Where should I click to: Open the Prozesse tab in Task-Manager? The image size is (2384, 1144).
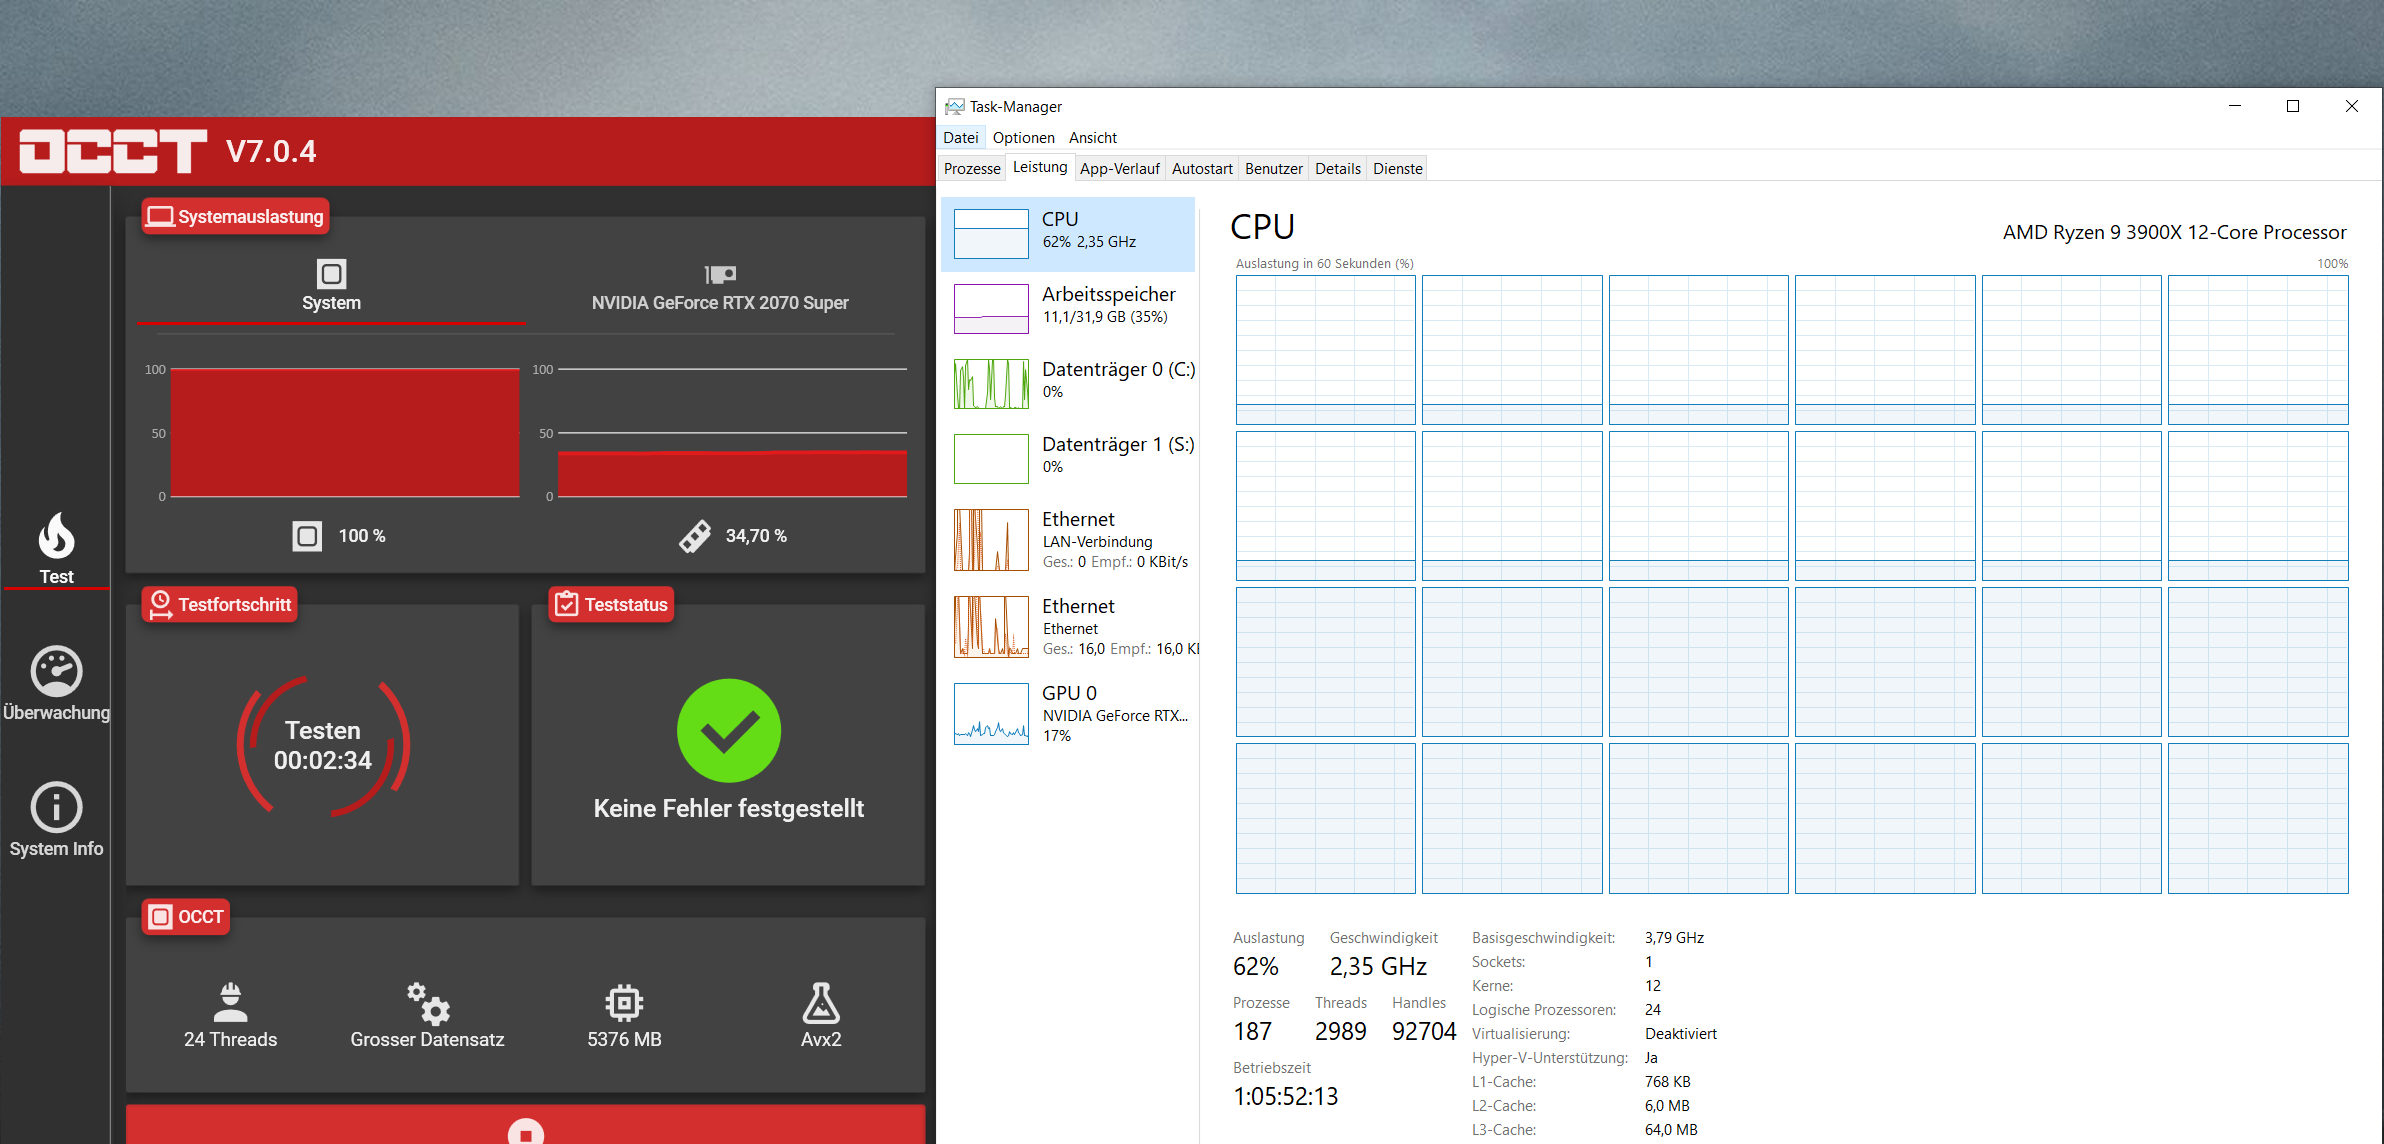pos(971,169)
